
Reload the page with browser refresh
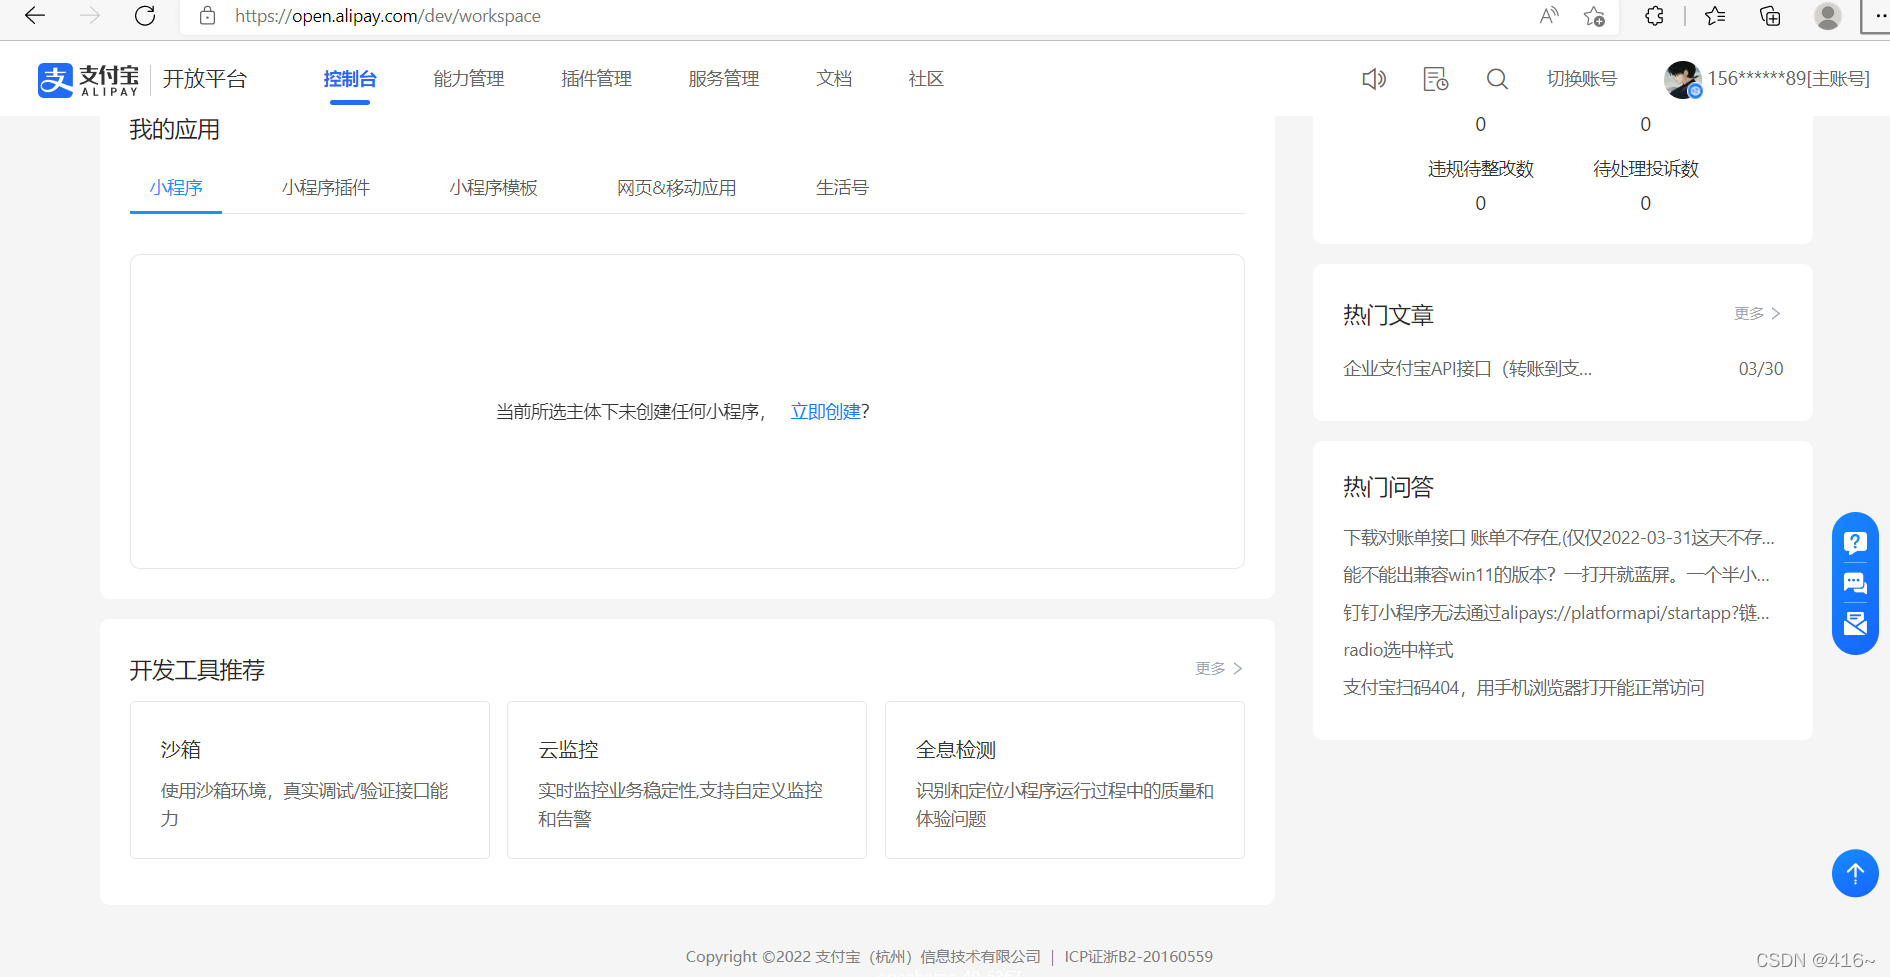(x=145, y=16)
